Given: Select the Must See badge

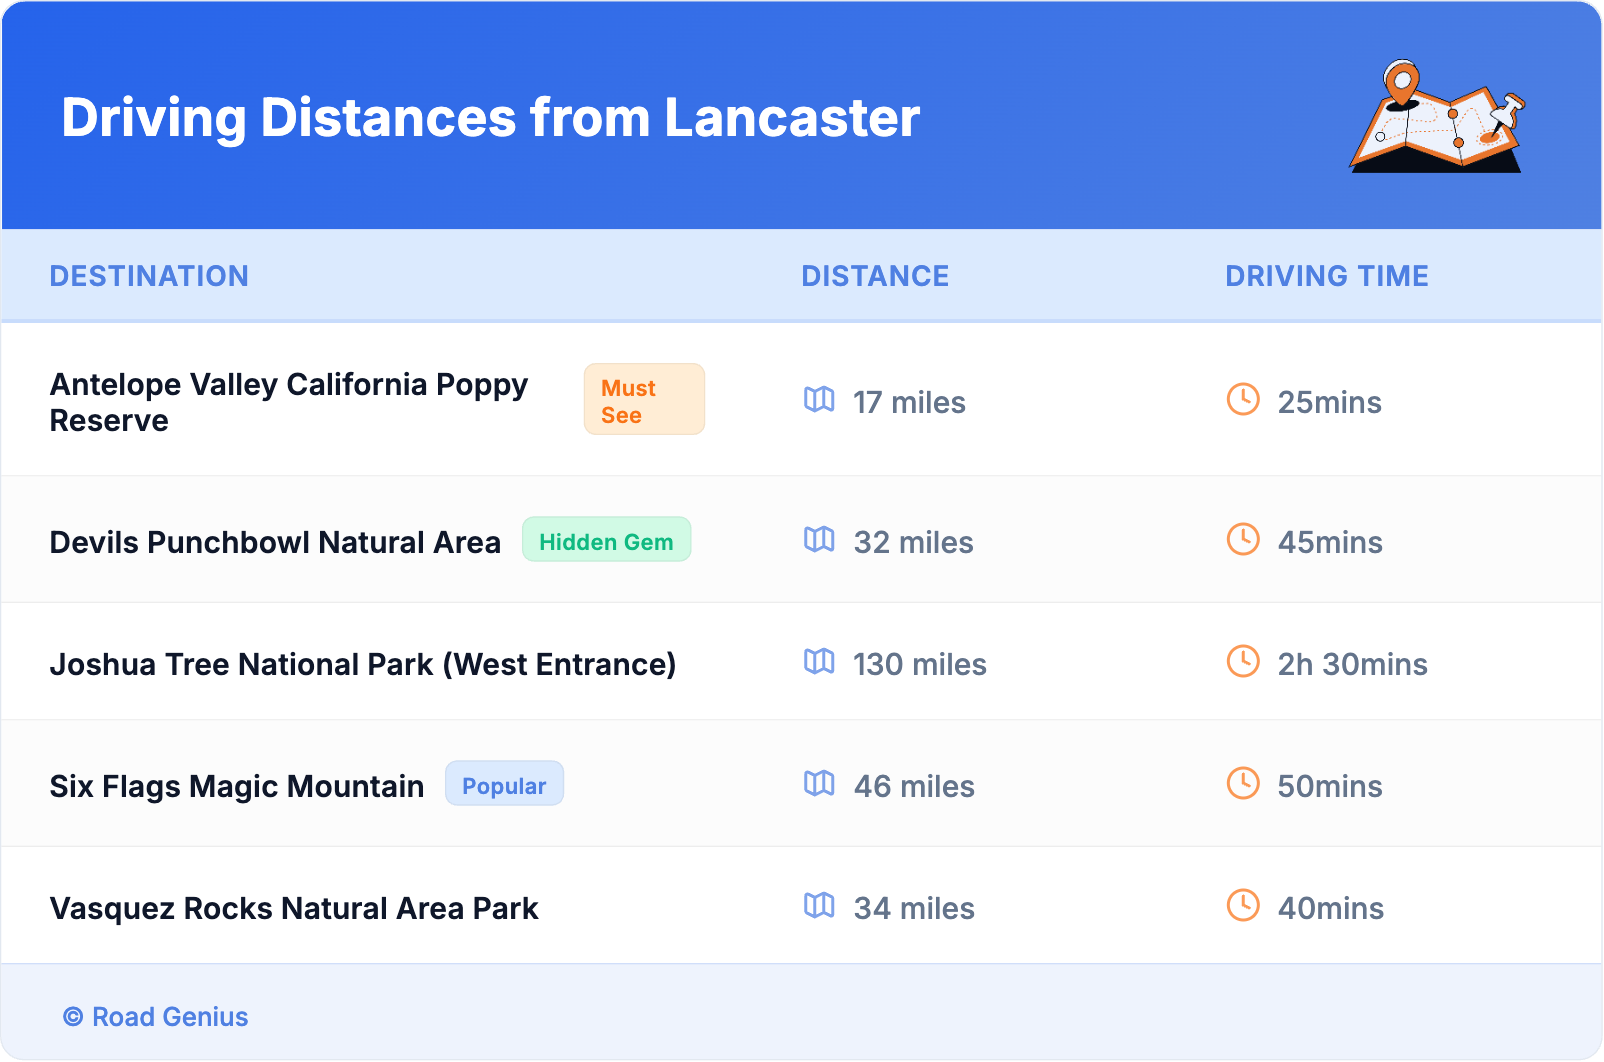Looking at the screenshot, I should point(644,400).
